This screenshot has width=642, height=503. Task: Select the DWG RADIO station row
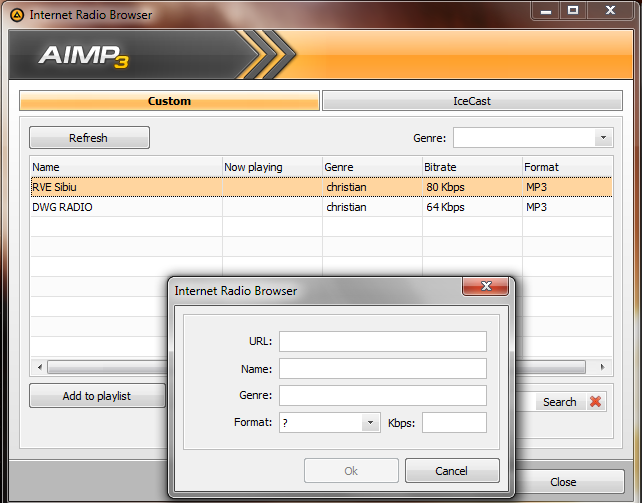coord(321,207)
